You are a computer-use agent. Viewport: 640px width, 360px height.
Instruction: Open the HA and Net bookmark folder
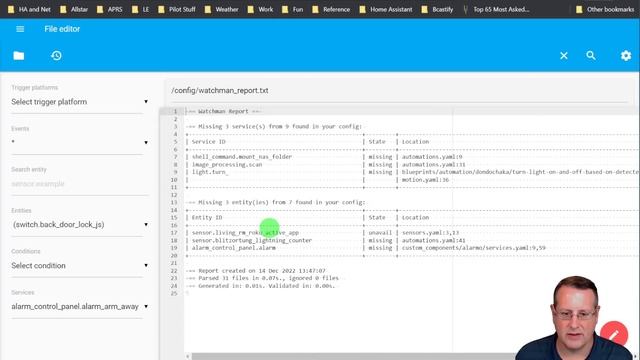(30, 9)
